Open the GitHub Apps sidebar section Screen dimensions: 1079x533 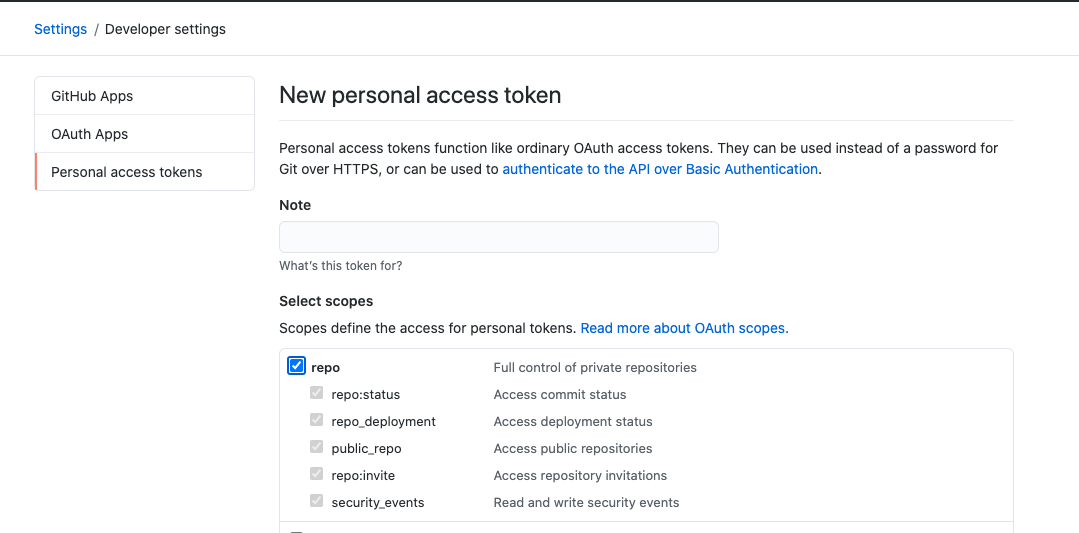click(92, 96)
